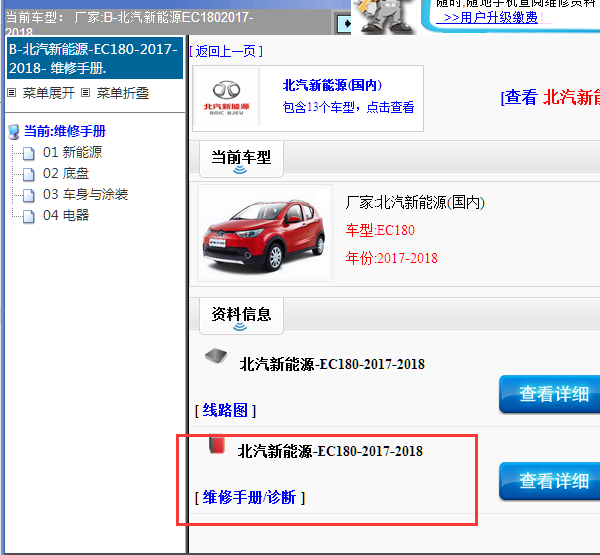Click the 当前车型 header text at top
The width and height of the screenshot is (600, 555).
tap(129, 22)
